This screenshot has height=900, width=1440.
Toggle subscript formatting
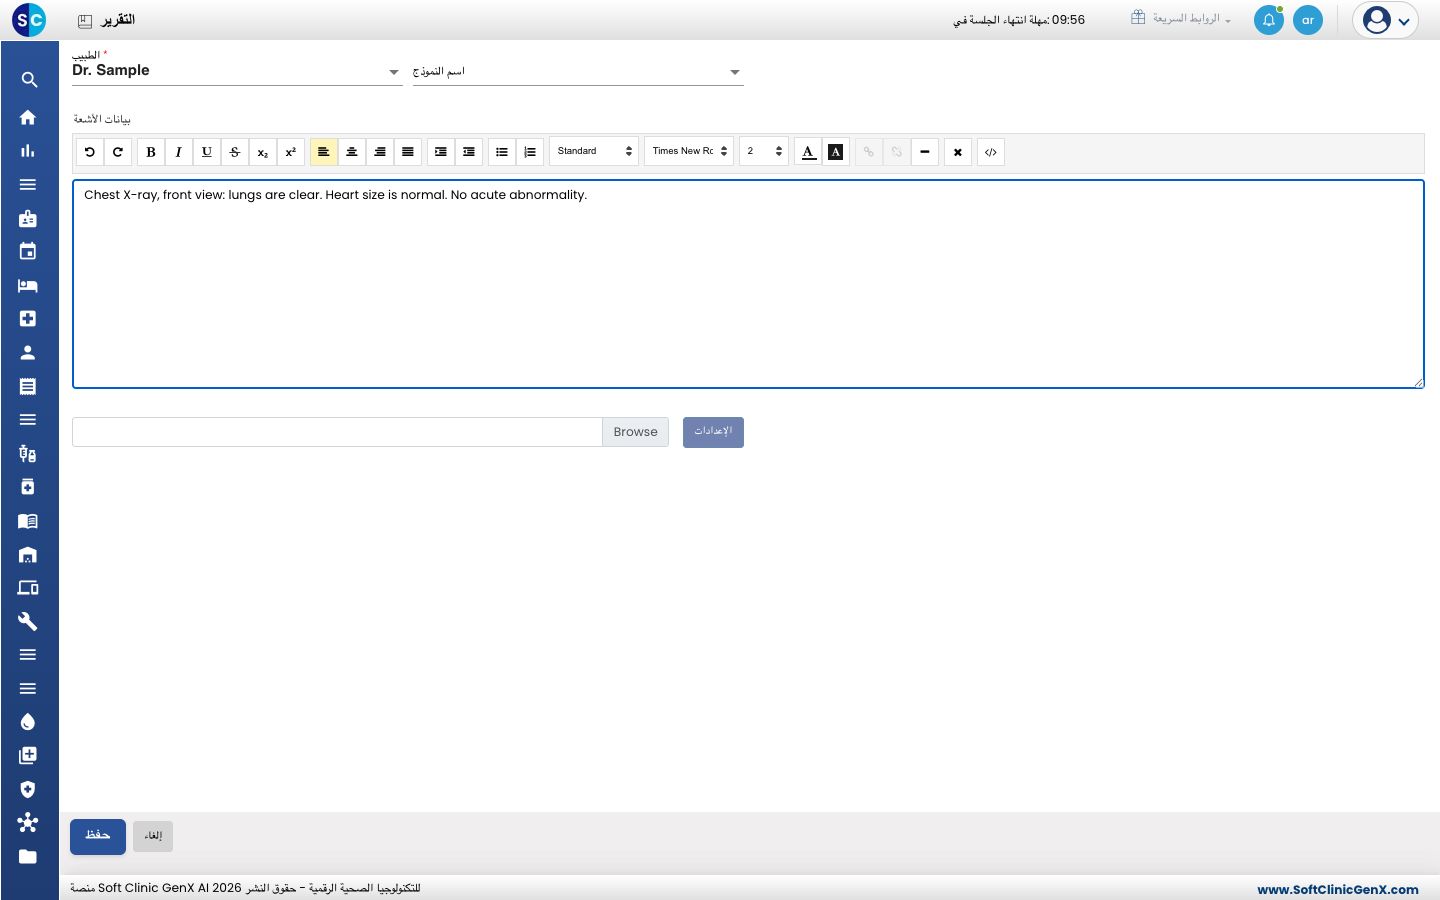click(263, 152)
